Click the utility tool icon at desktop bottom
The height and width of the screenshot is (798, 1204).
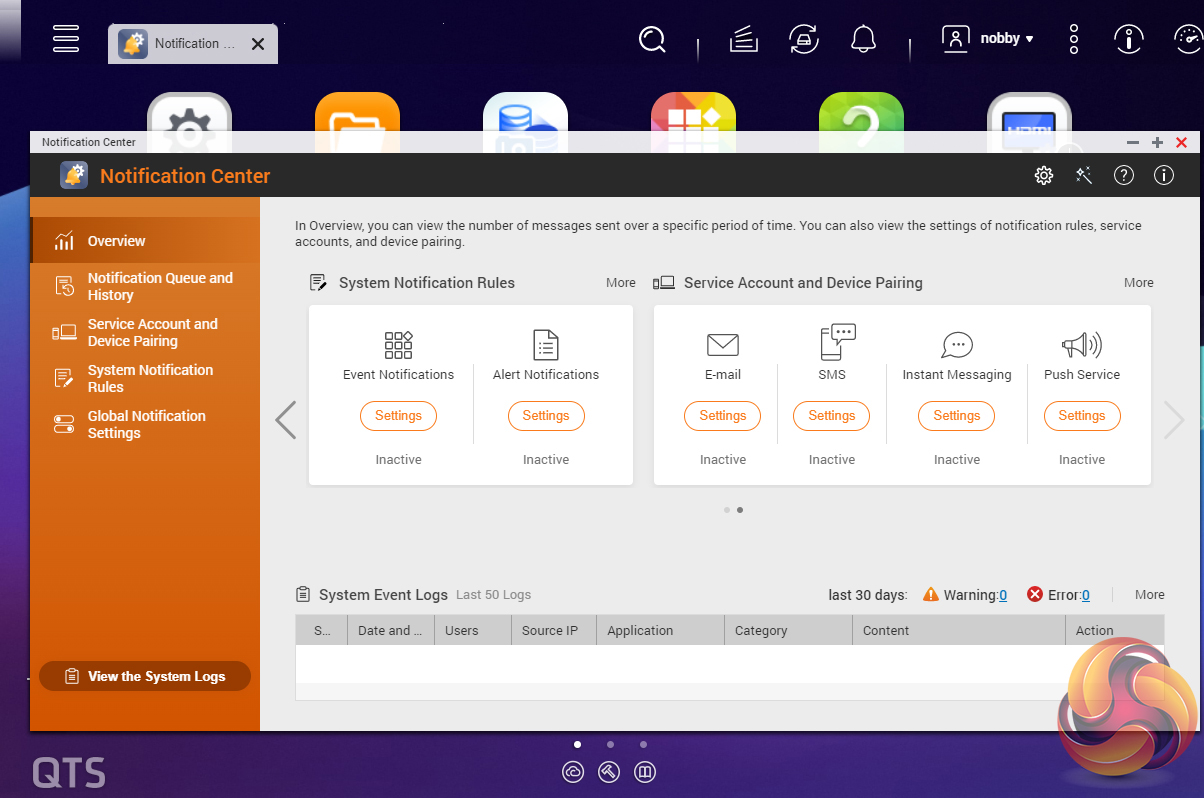(x=609, y=772)
